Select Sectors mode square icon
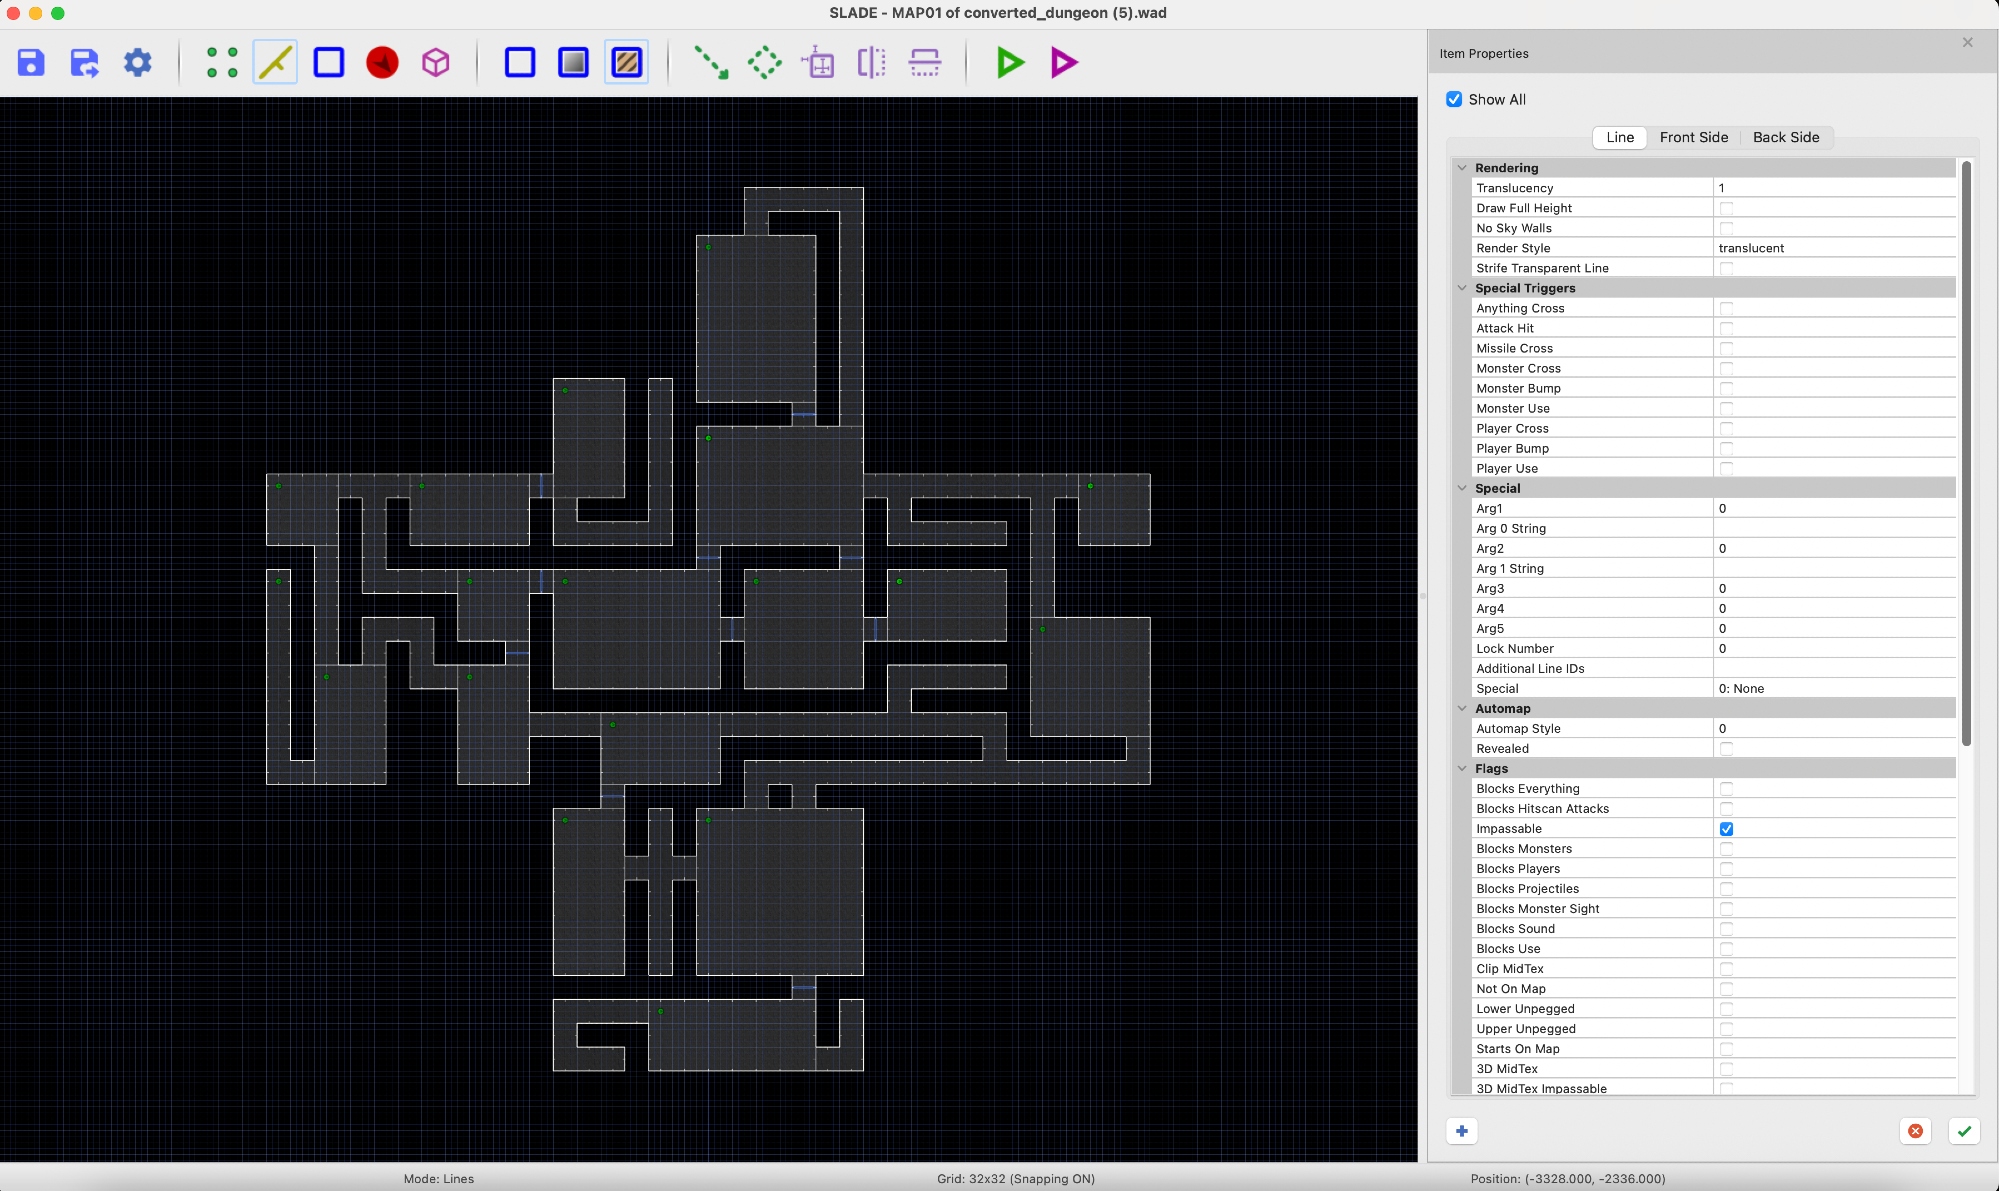The width and height of the screenshot is (1999, 1191). (x=329, y=63)
